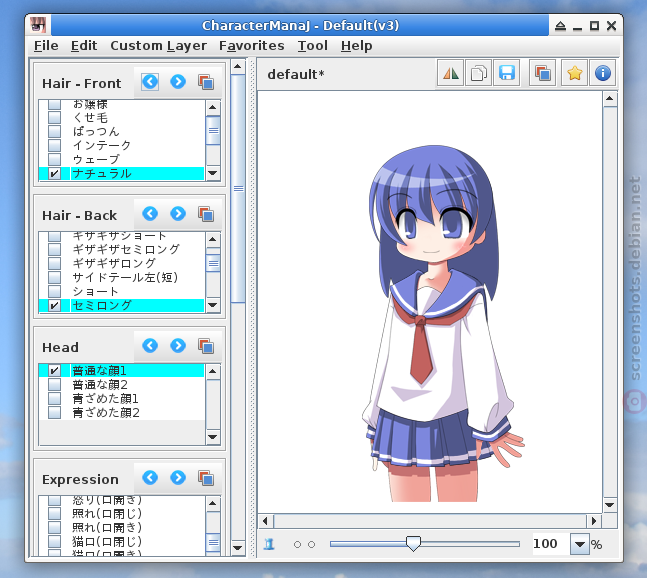Open the Help menu
Screen dimensions: 647x578
coord(357,45)
